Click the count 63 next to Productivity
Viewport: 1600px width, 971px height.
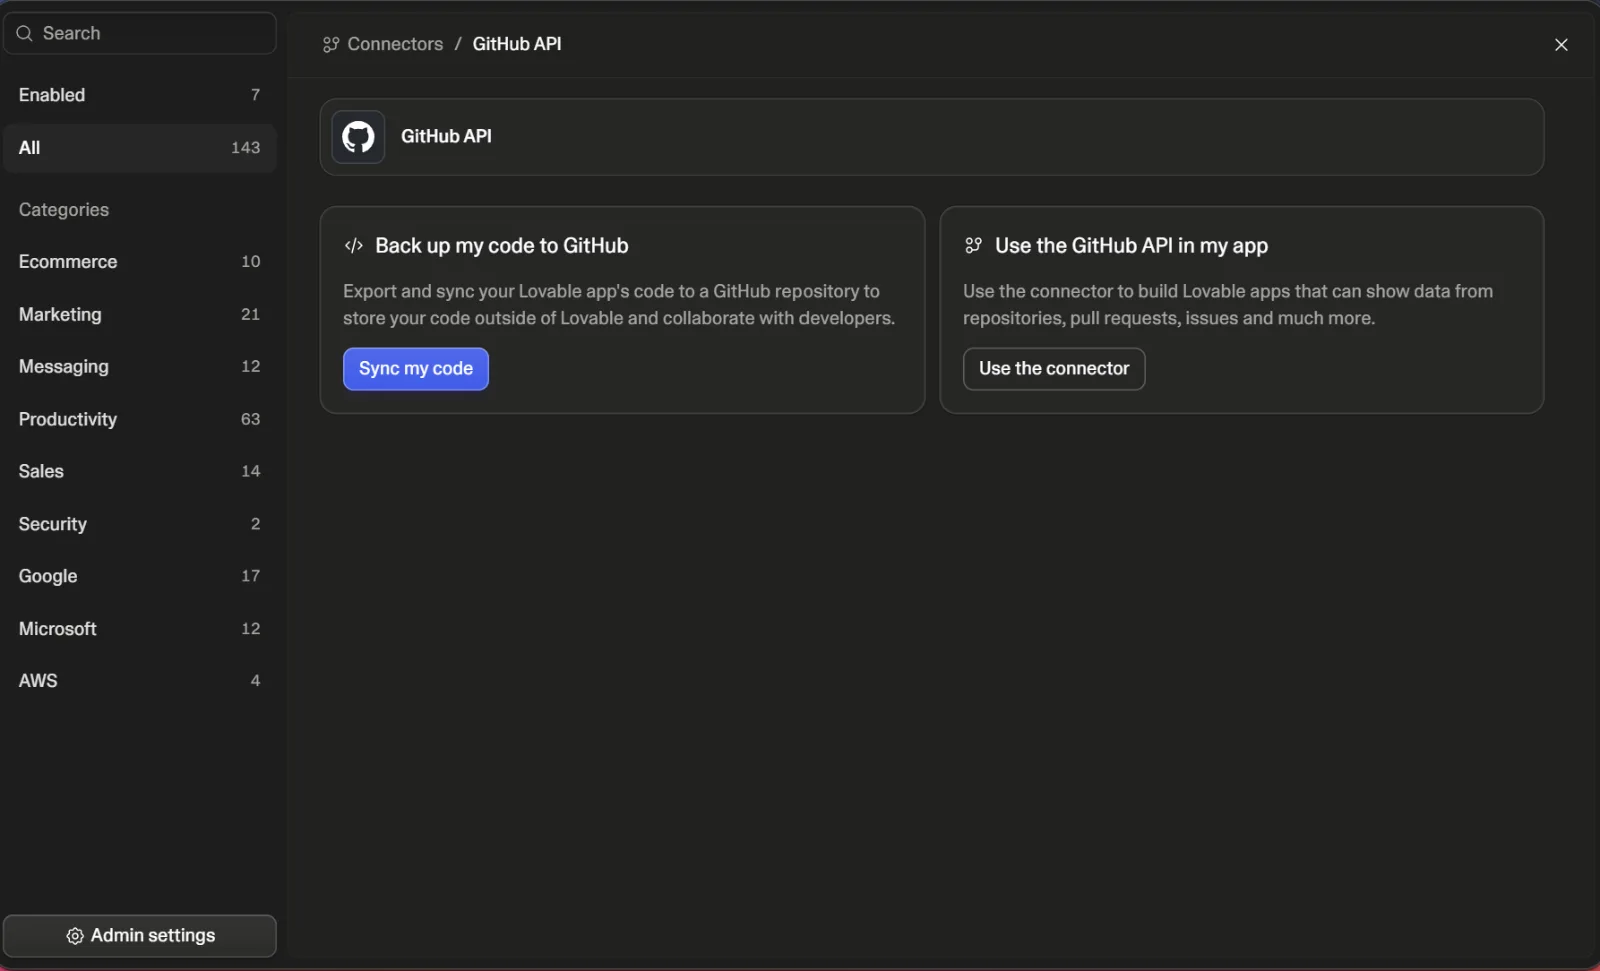(250, 419)
